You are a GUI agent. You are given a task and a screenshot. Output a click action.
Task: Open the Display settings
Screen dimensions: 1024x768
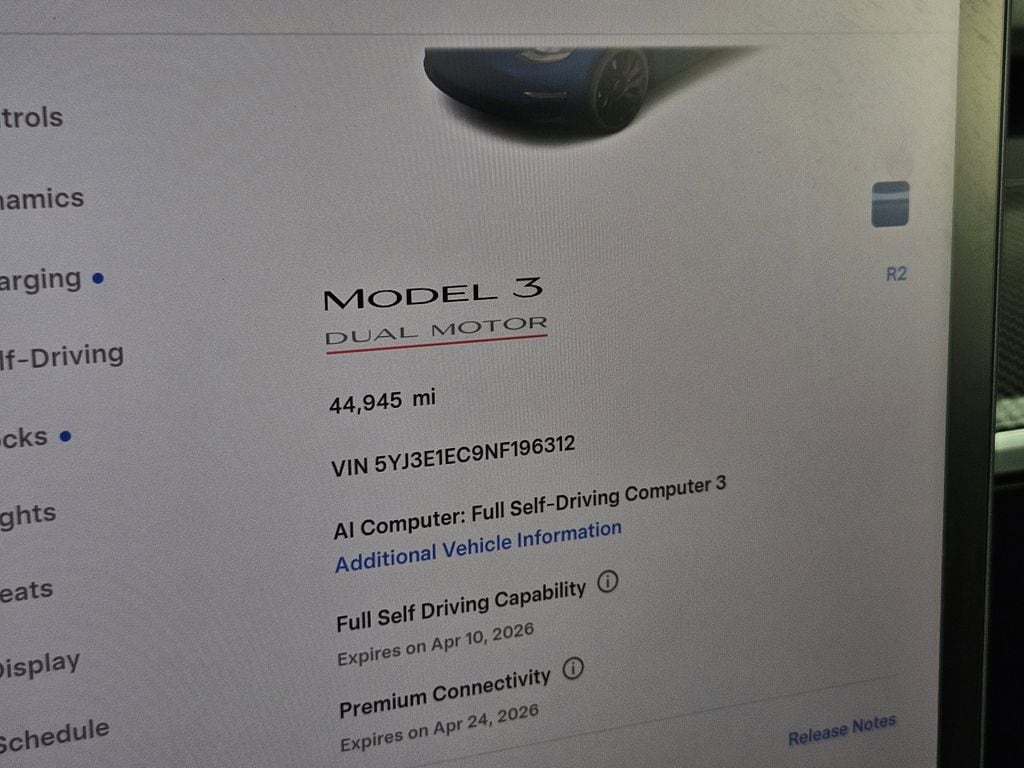(40, 665)
